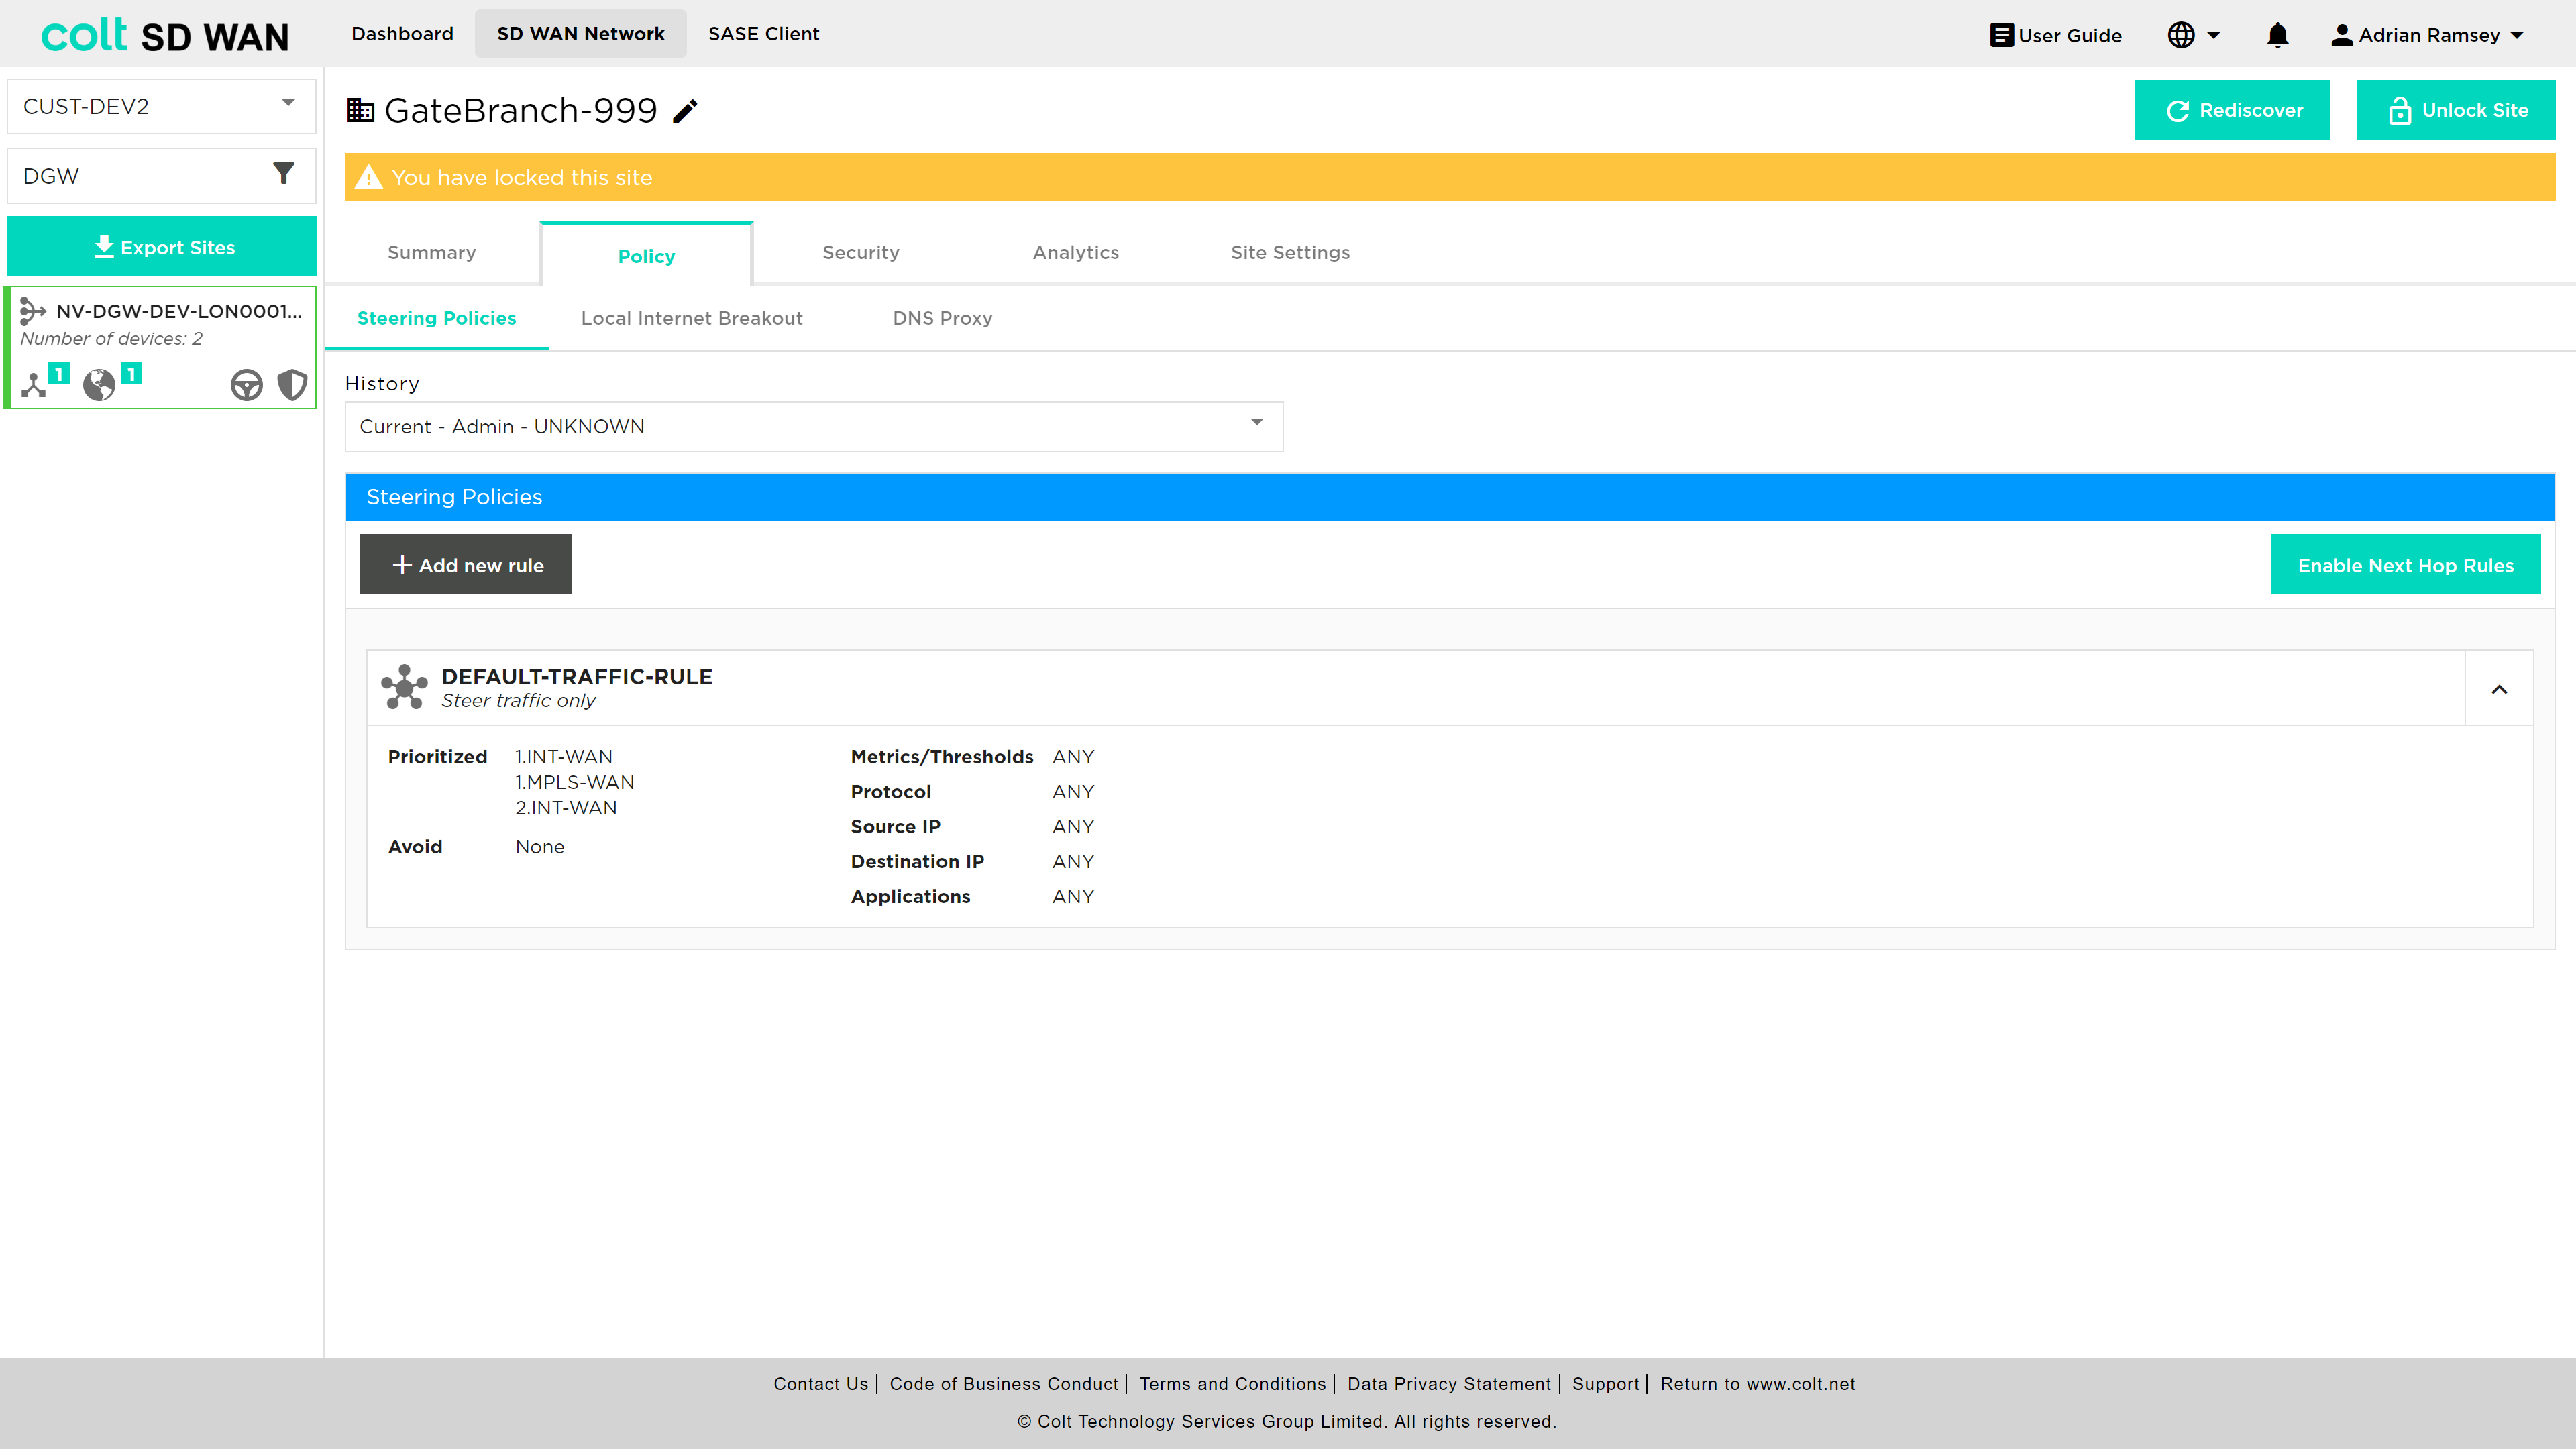
Task: Click Add new rule button
Action: point(465,564)
